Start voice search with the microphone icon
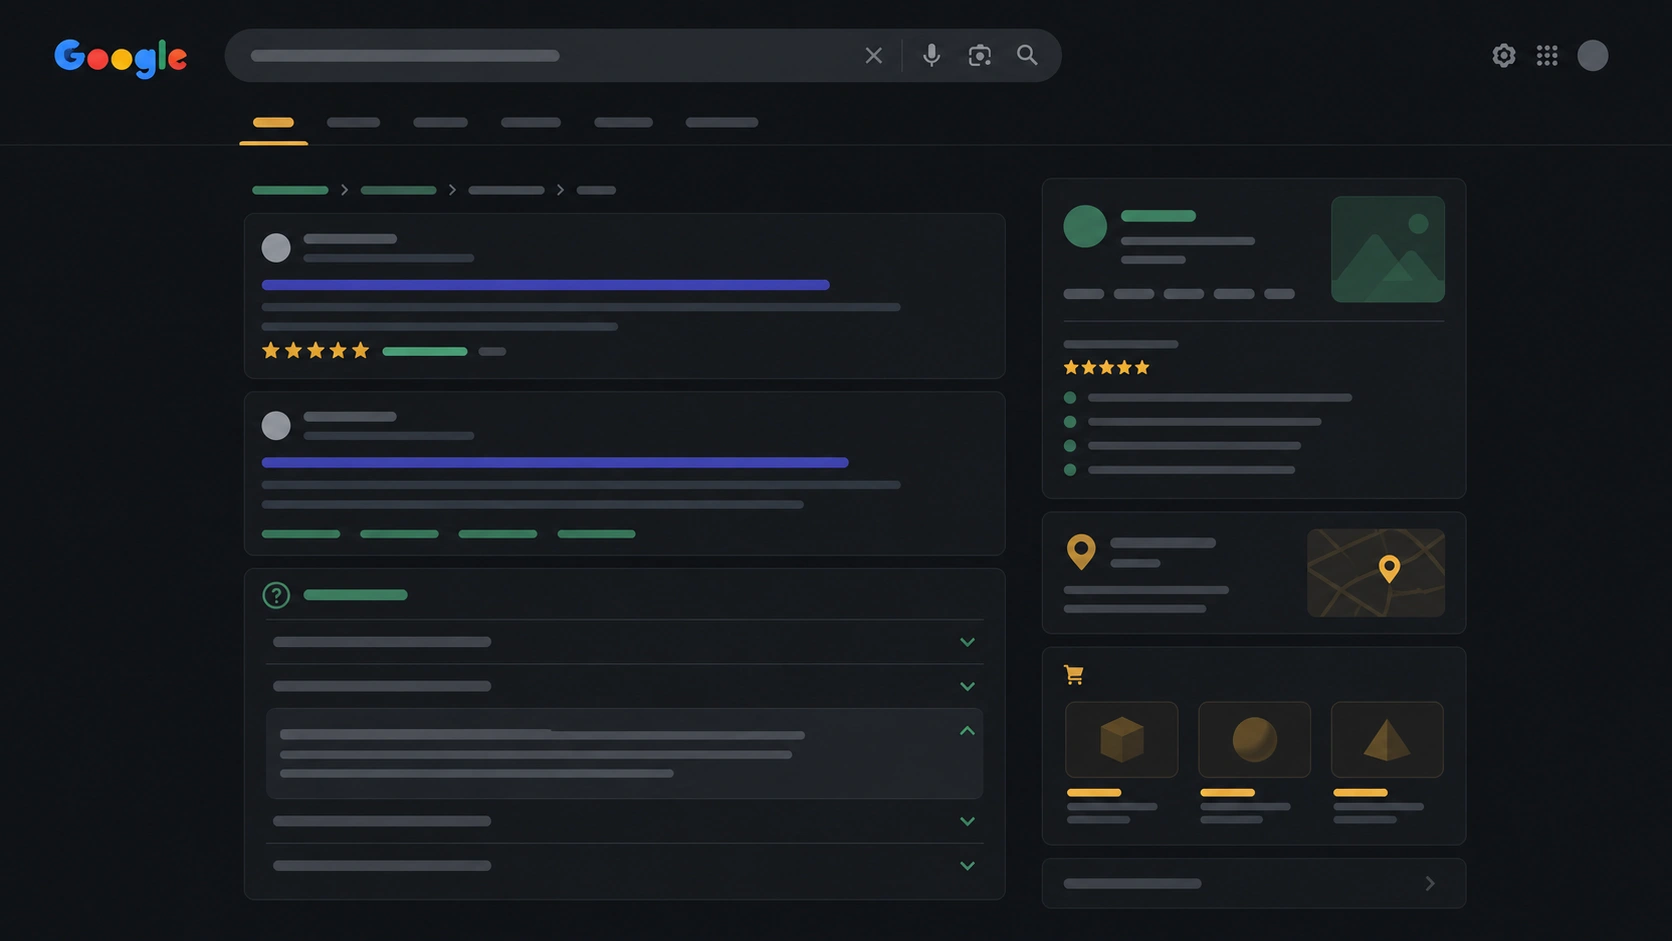 (x=931, y=55)
